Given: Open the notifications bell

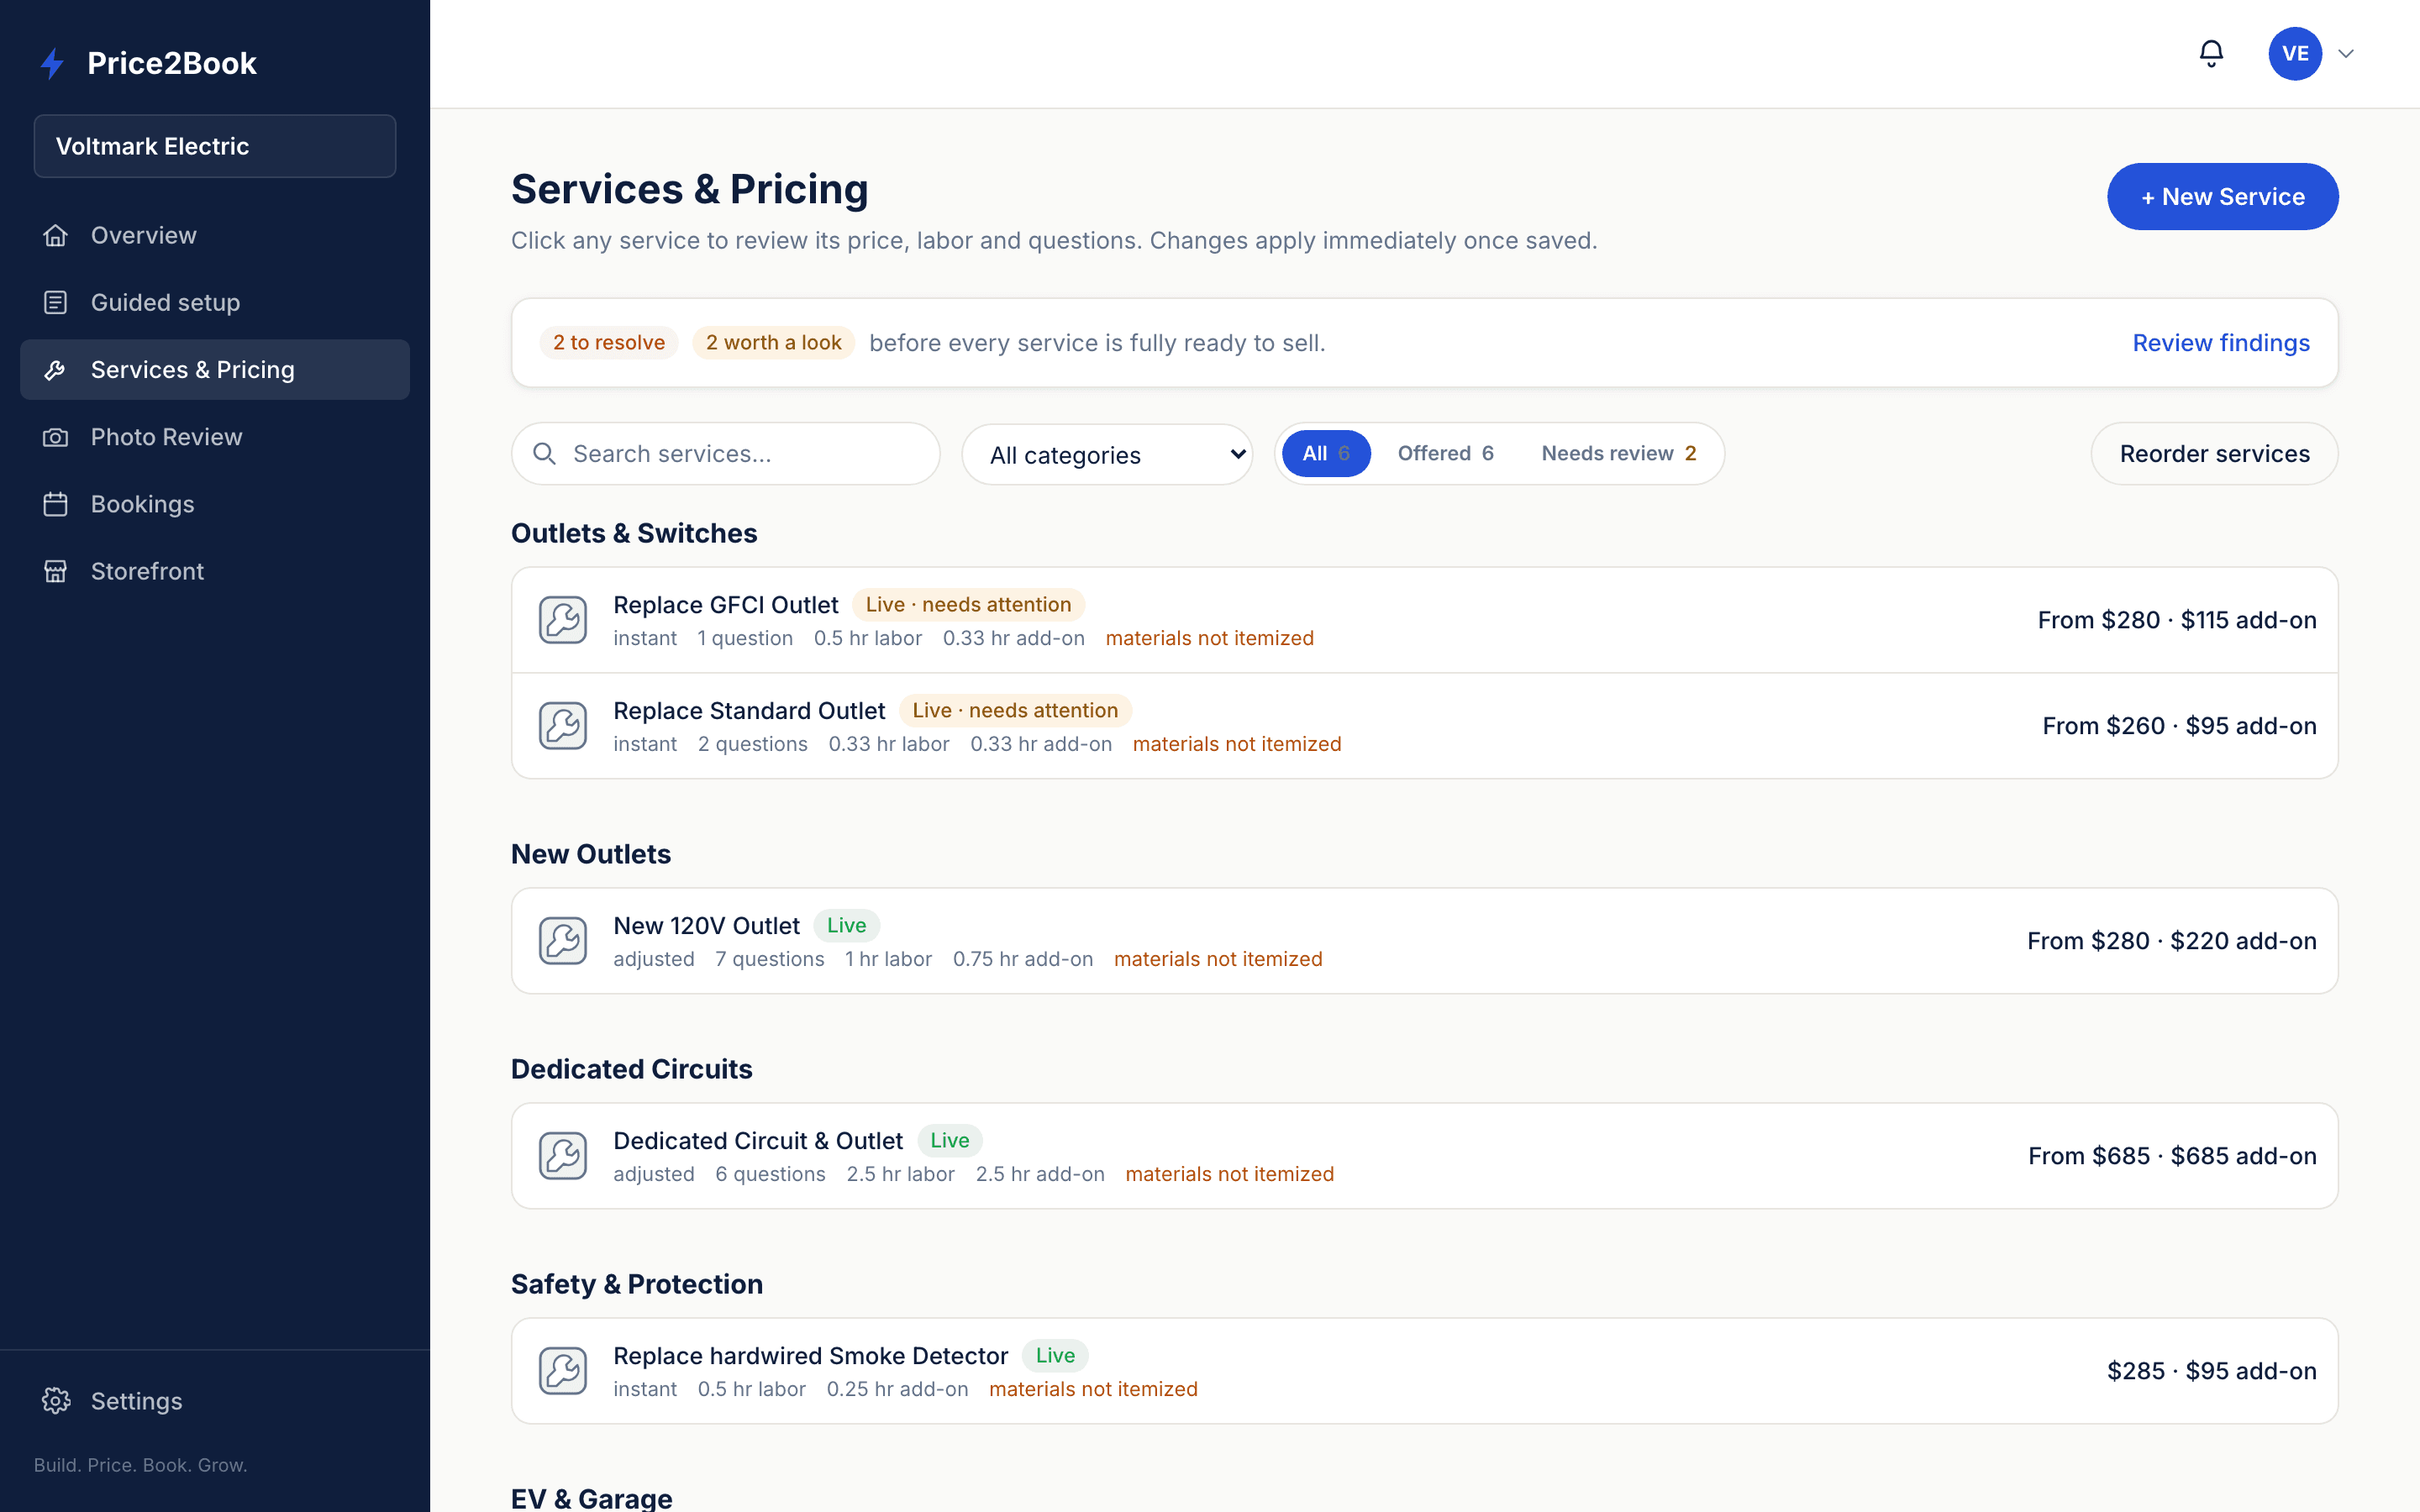Looking at the screenshot, I should click(2211, 53).
